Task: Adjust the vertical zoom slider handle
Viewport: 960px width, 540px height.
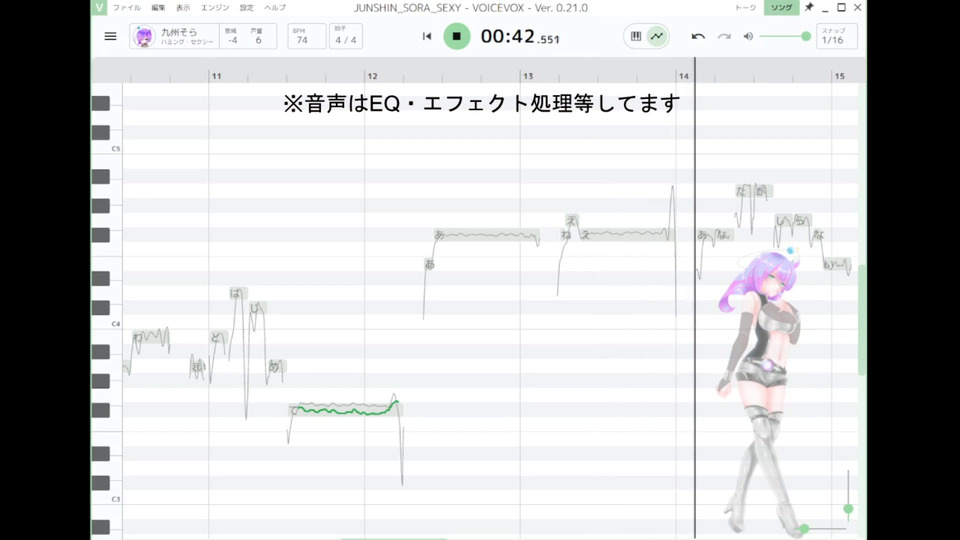Action: (848, 509)
